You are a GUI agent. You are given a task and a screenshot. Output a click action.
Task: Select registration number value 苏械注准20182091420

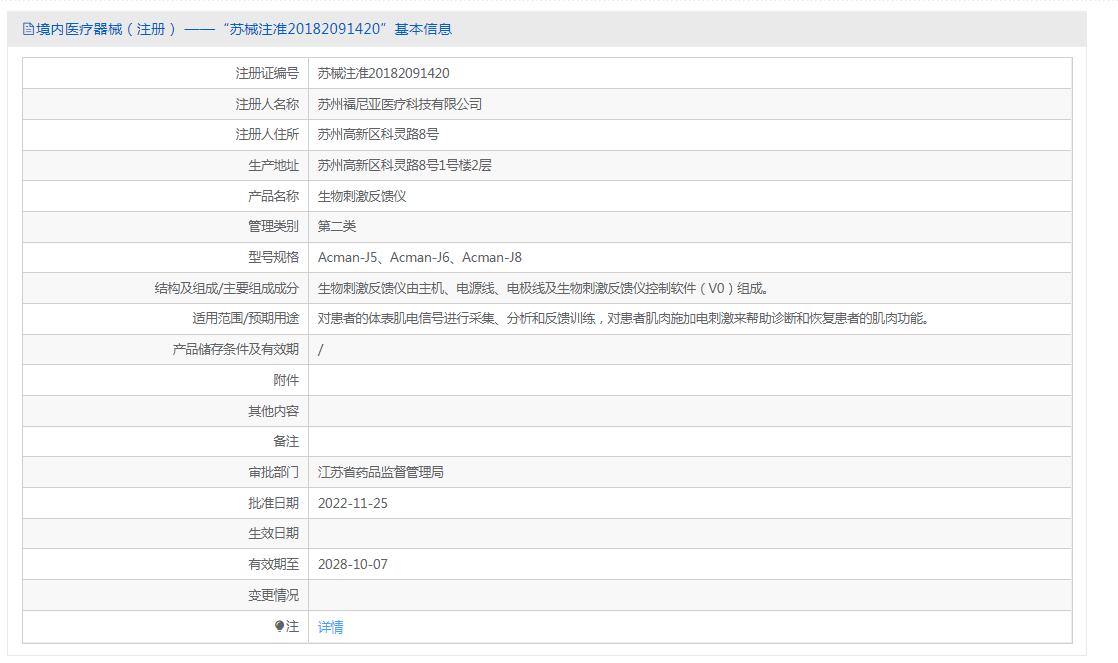pos(384,73)
